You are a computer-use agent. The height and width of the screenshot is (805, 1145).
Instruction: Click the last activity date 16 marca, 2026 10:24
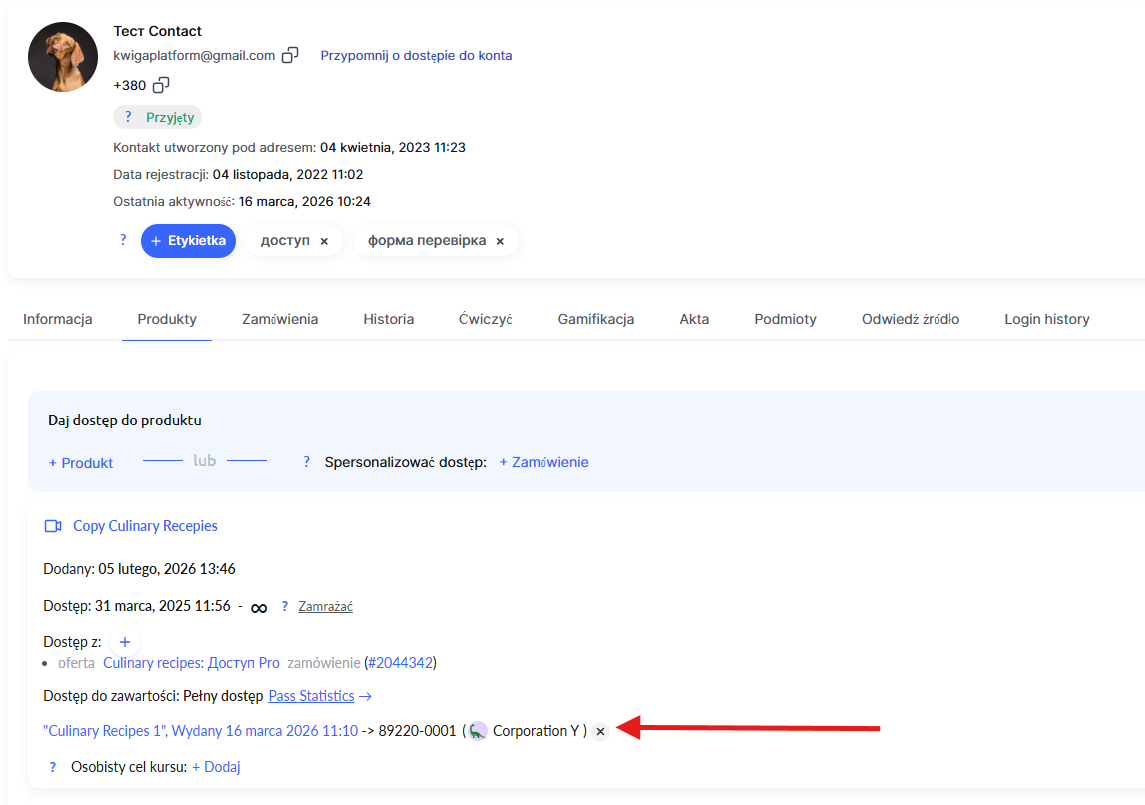click(x=305, y=202)
